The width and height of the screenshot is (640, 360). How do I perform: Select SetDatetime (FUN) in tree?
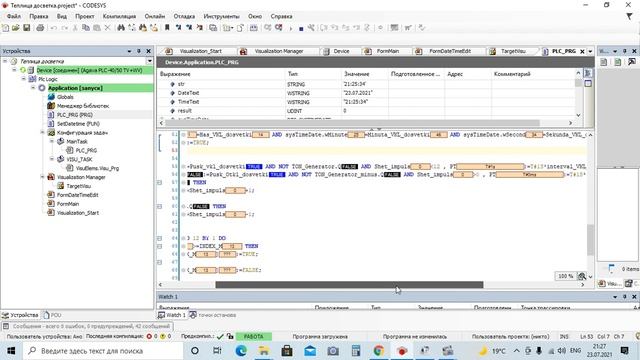[78, 123]
